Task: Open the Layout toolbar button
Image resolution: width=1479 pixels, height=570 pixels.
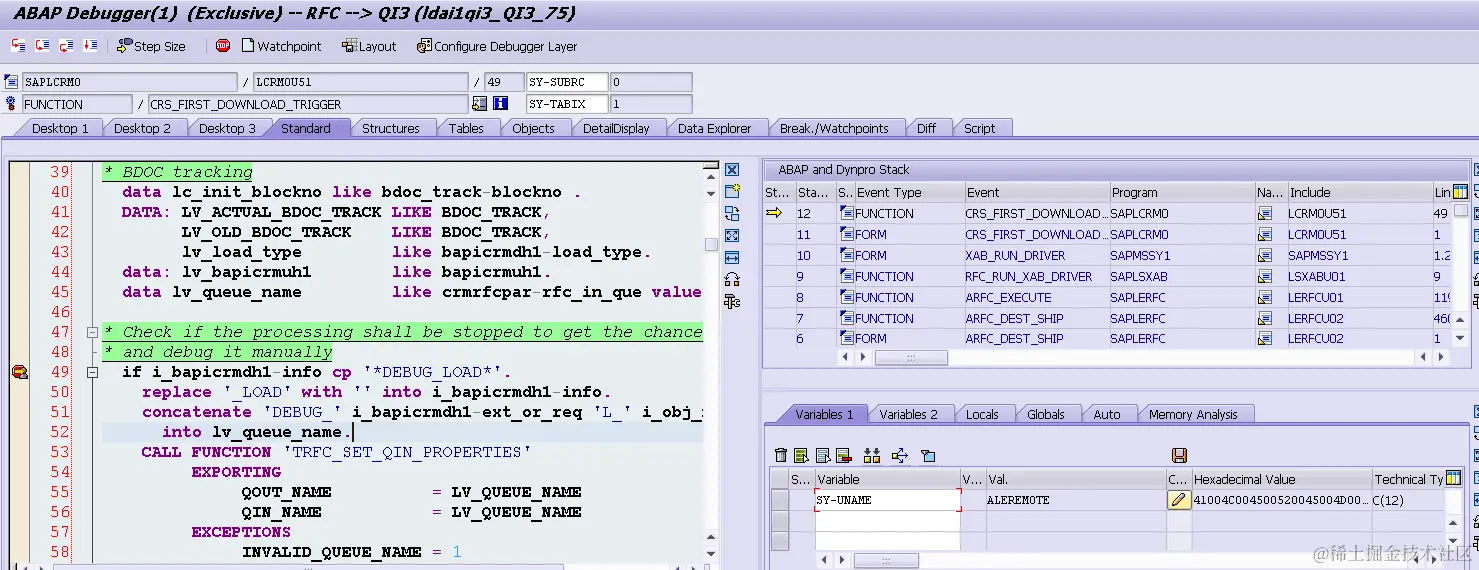Action: point(369,46)
